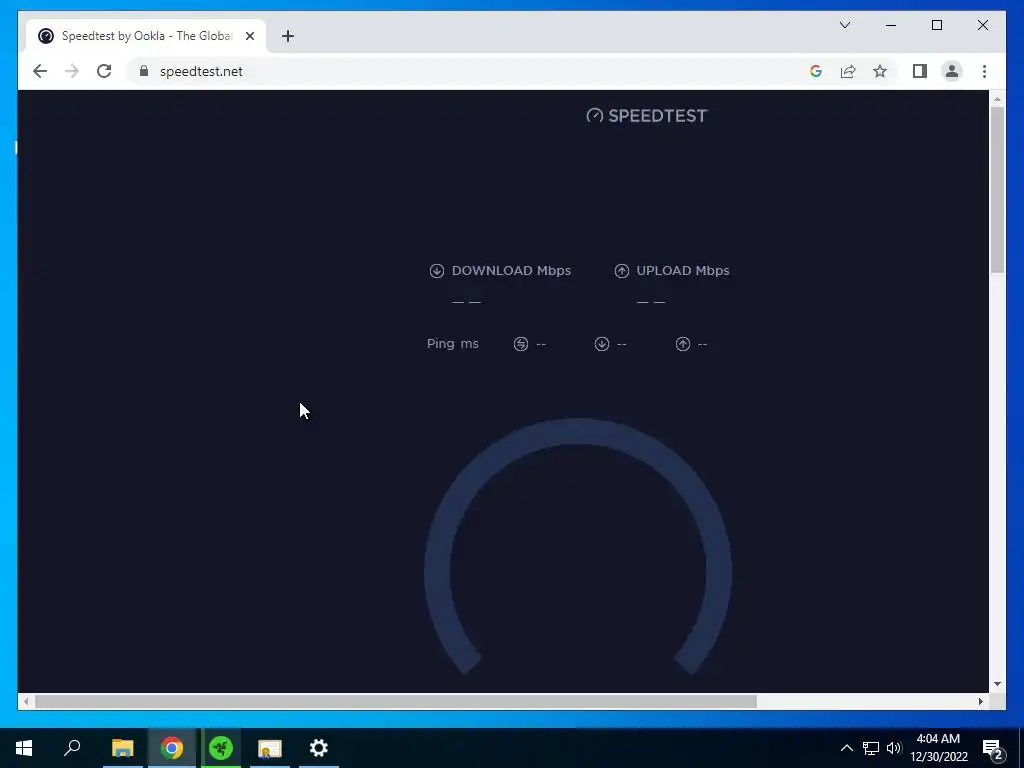Click the download arrow icon beside DOWNLOAD Mbps
This screenshot has width=1024, height=768.
[437, 271]
